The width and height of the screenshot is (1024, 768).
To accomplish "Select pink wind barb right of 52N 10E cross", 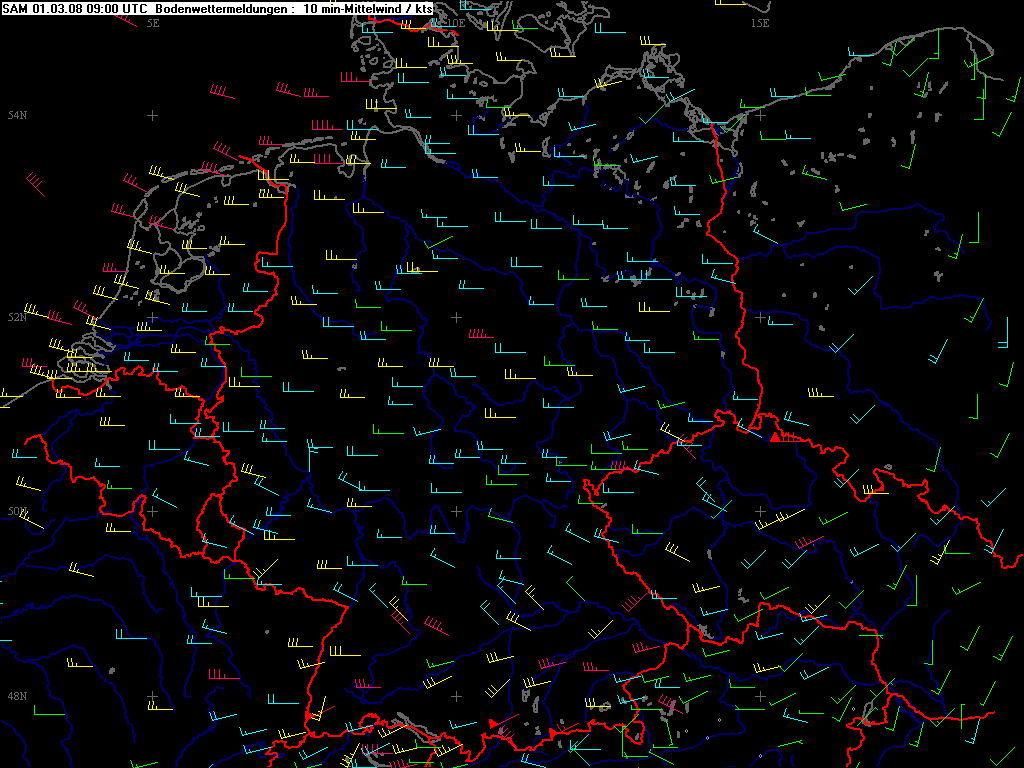I will click(480, 334).
